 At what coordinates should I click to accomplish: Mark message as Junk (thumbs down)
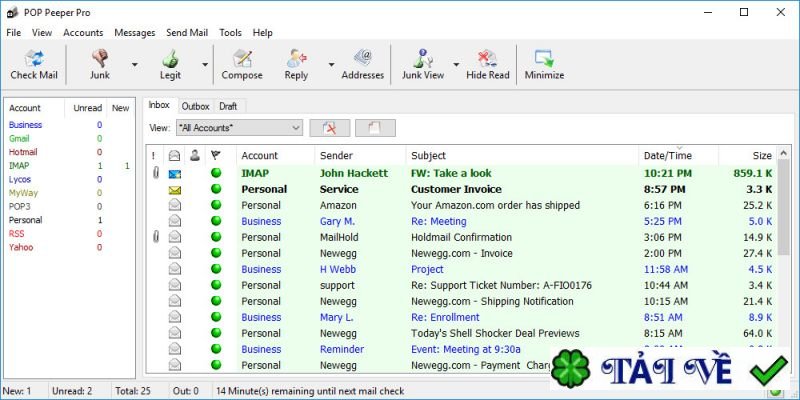click(x=99, y=58)
